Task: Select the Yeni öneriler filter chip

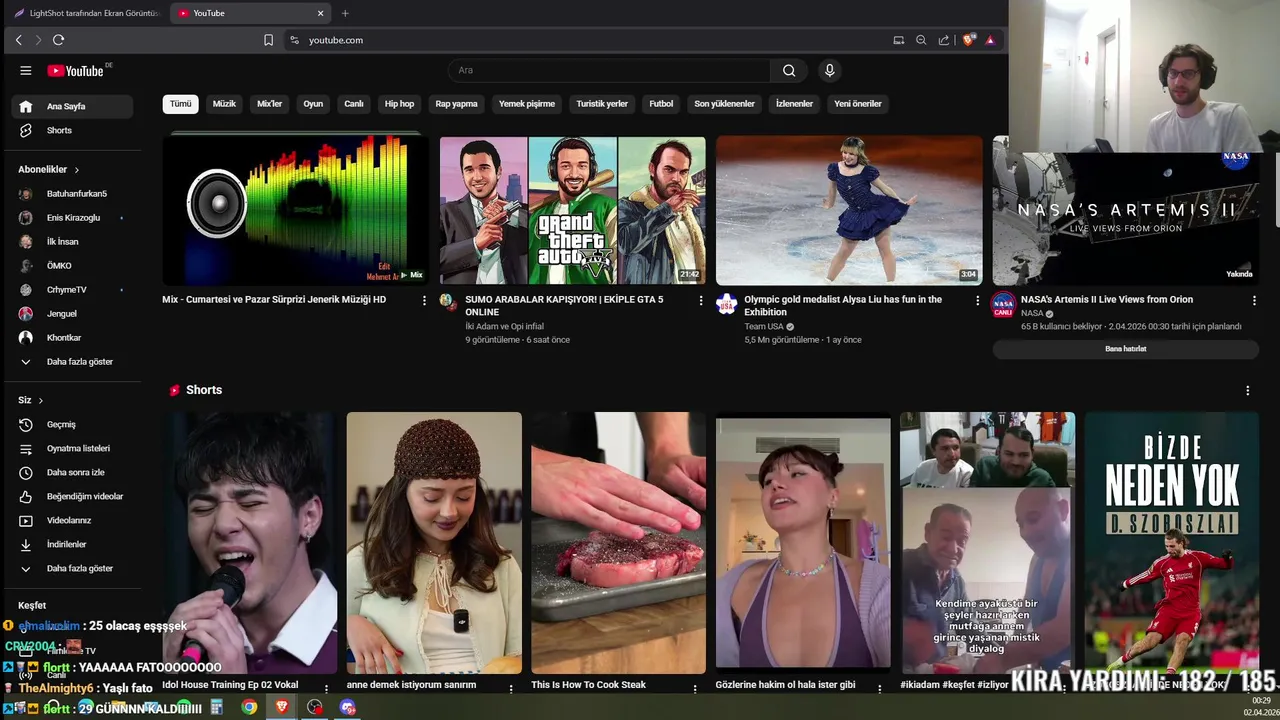Action: click(x=858, y=104)
